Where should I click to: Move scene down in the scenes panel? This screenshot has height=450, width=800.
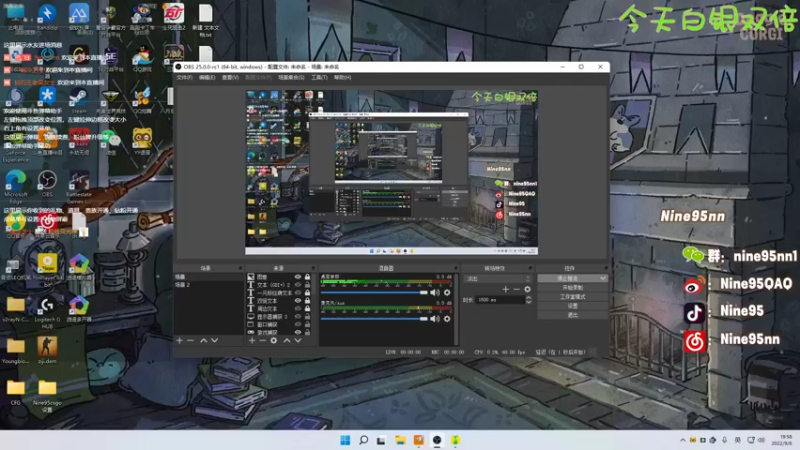point(214,340)
